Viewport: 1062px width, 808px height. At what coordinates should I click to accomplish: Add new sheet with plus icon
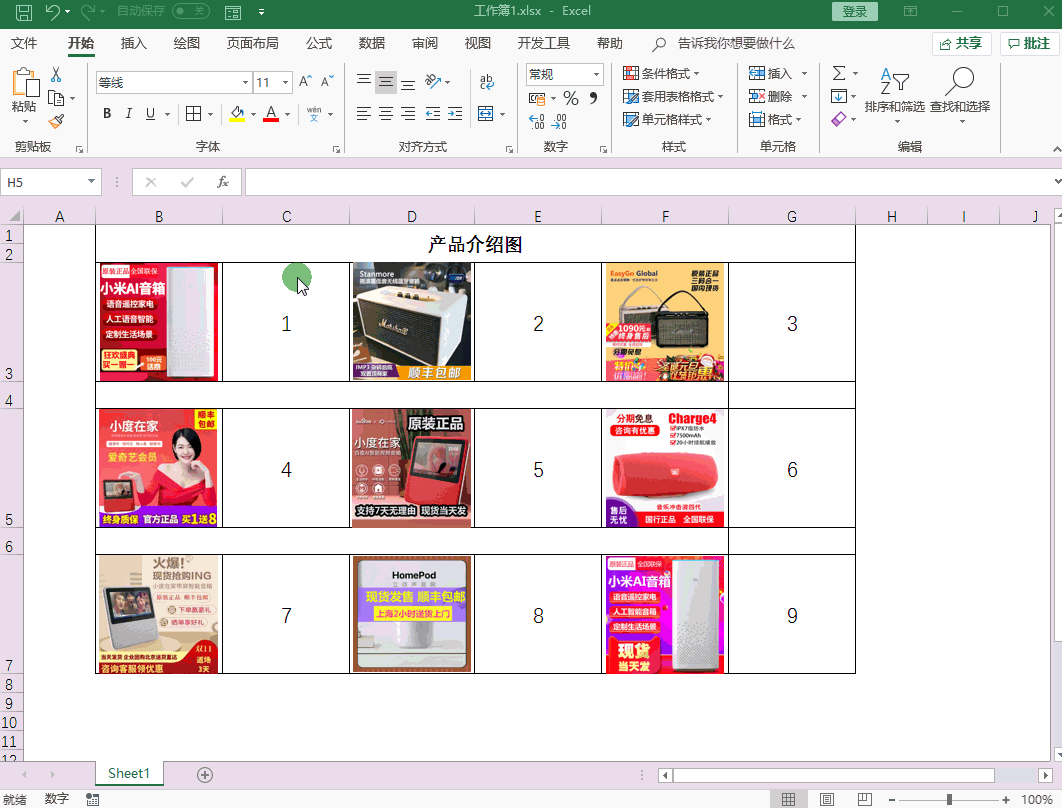pyautogui.click(x=205, y=774)
